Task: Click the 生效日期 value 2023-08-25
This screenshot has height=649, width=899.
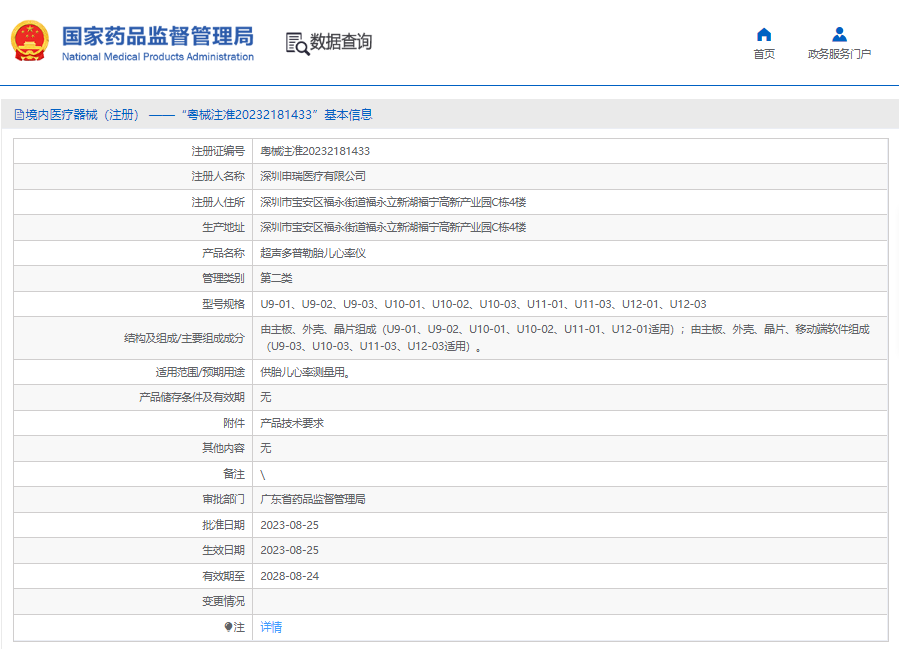Action: pyautogui.click(x=290, y=550)
